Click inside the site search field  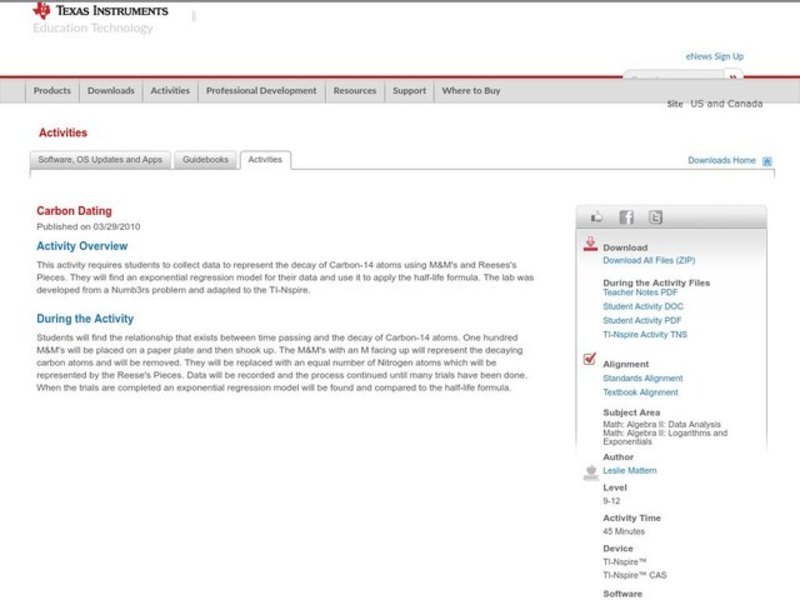(672, 77)
